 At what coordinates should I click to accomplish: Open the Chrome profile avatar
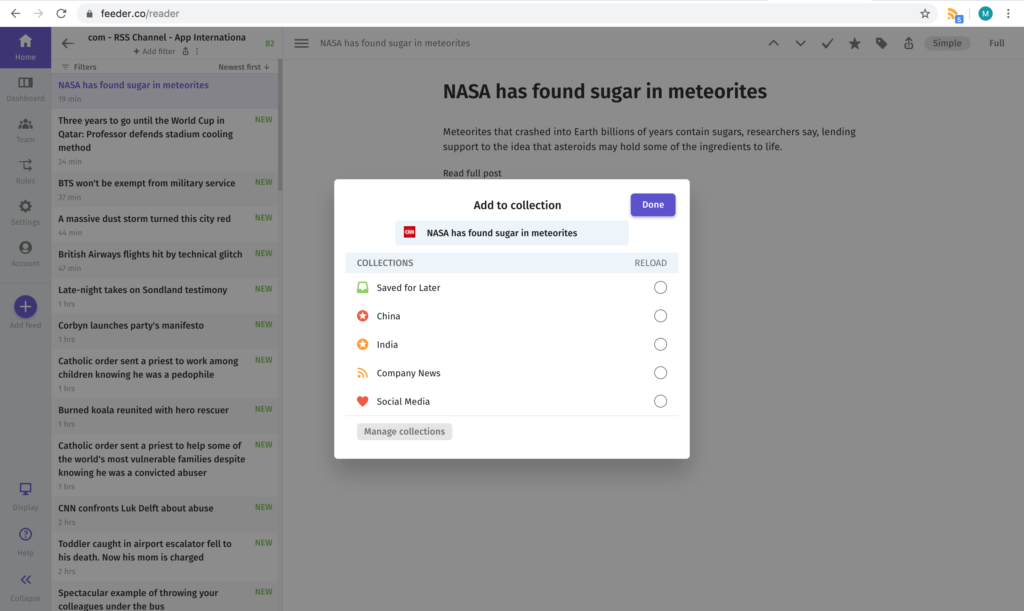click(x=985, y=13)
